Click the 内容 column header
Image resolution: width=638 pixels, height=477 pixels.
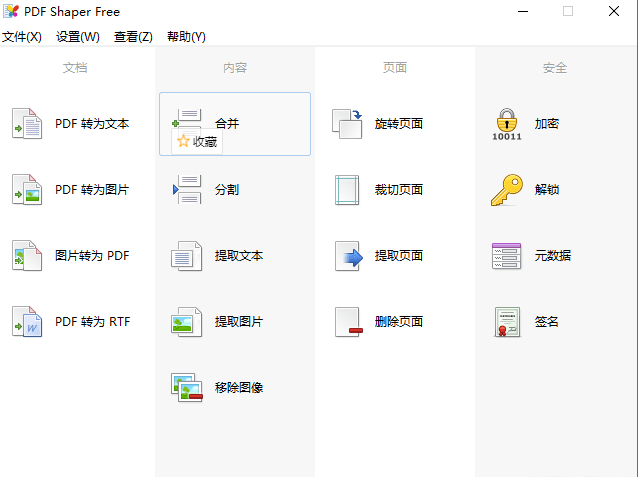click(x=235, y=68)
